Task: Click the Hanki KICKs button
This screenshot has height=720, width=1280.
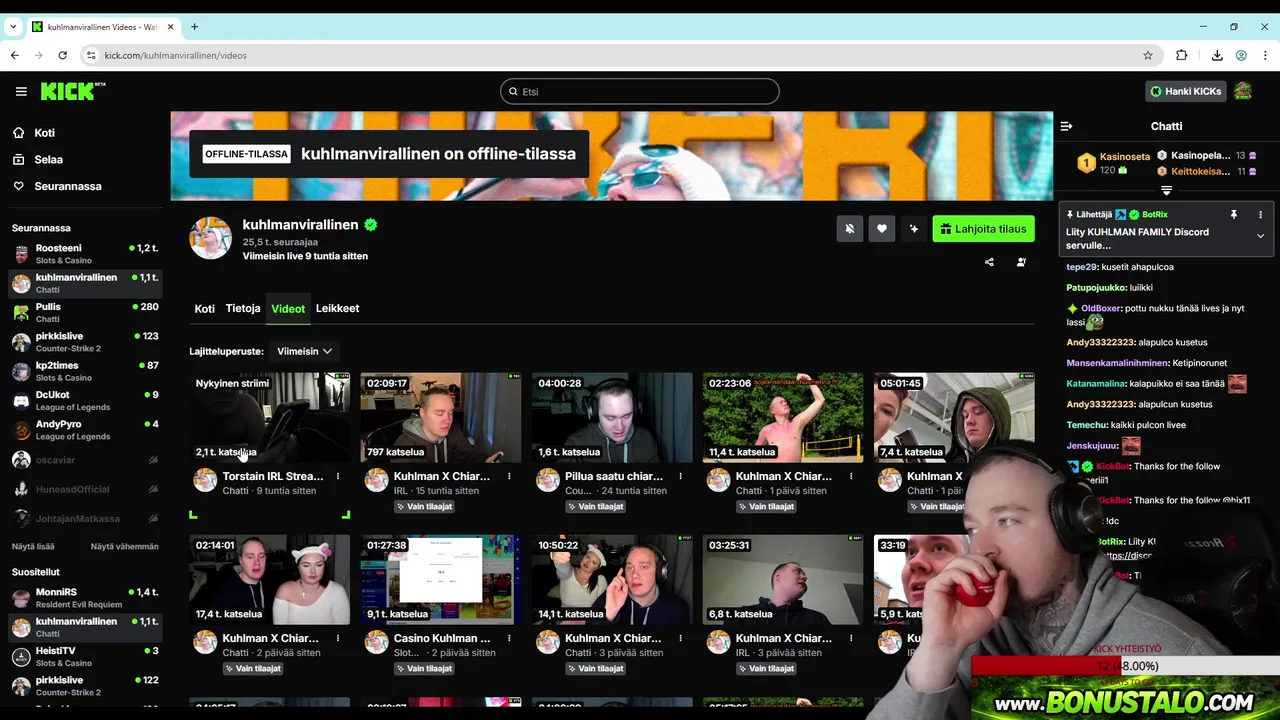Action: coord(1185,91)
